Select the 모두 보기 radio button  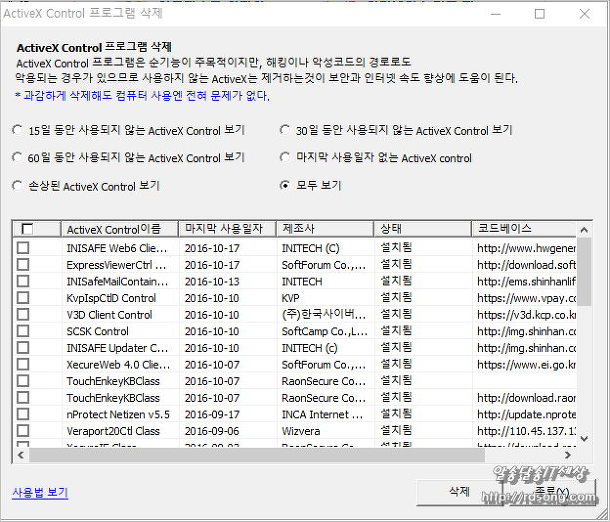point(286,186)
